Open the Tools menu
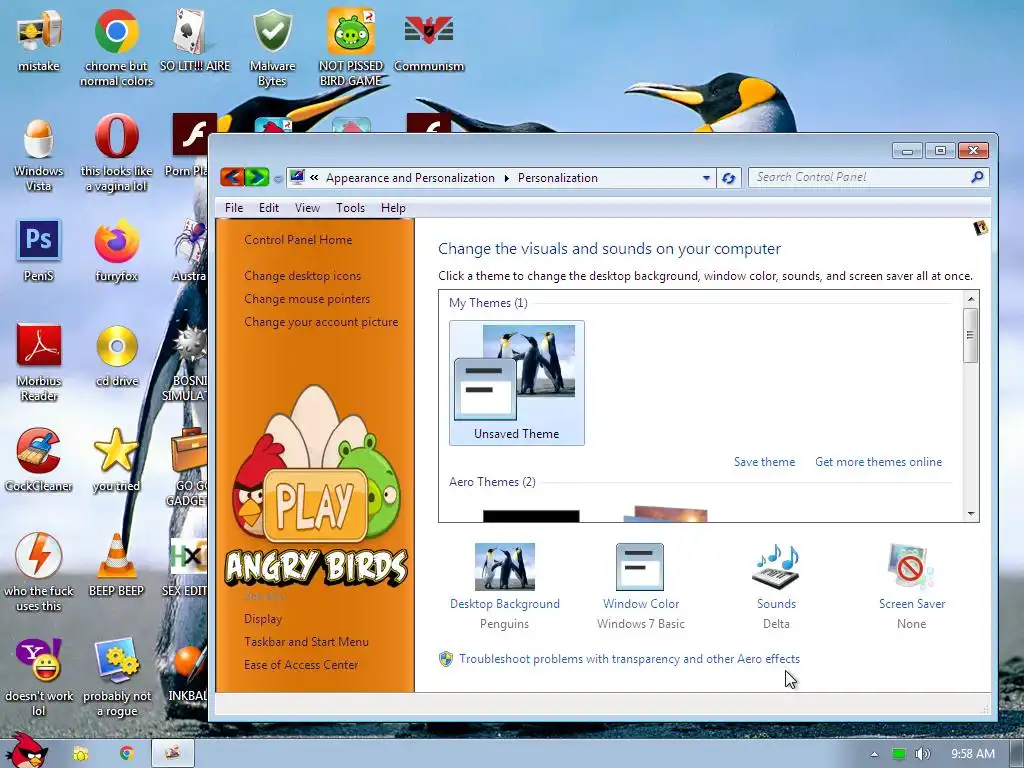This screenshot has height=768, width=1024. click(350, 208)
